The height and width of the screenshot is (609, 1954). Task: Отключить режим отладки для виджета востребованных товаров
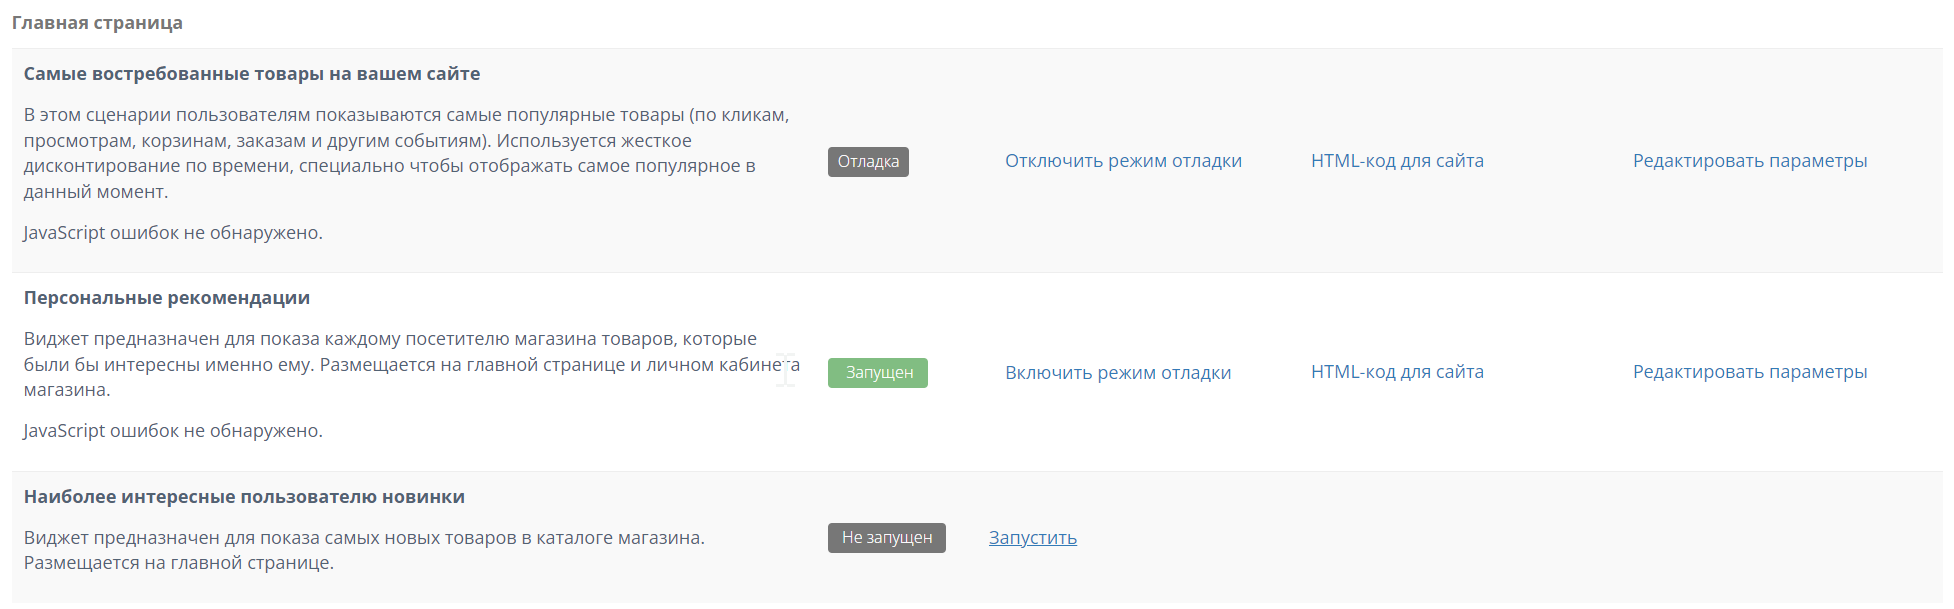point(1122,160)
